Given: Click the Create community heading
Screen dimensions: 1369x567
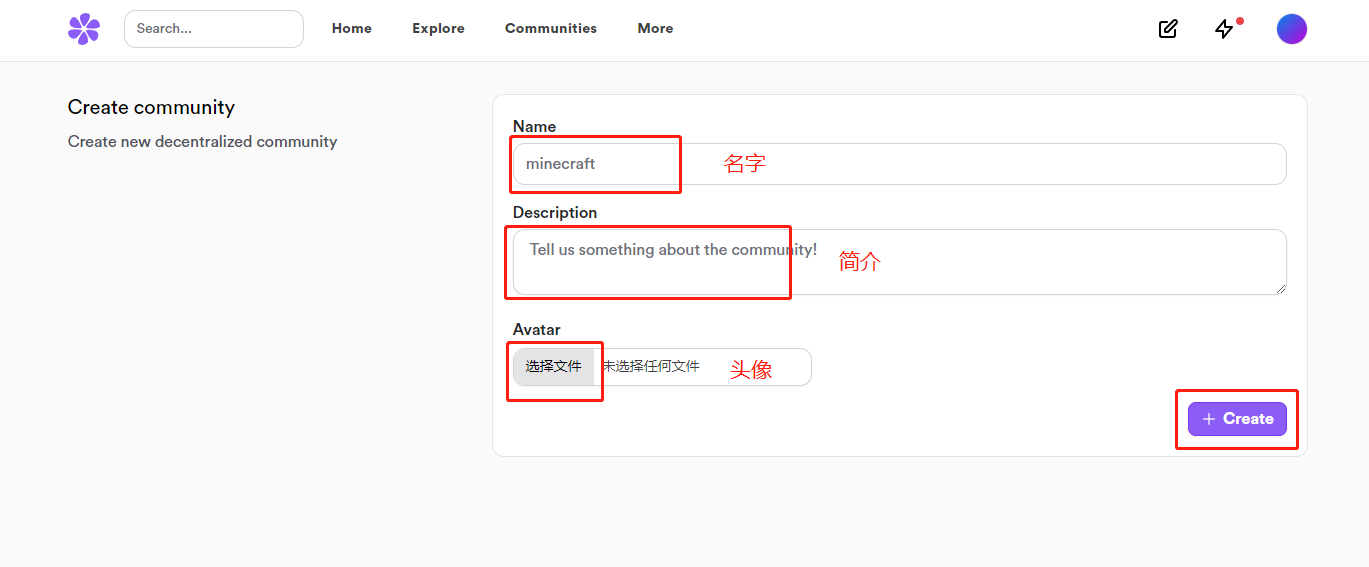Looking at the screenshot, I should click(x=151, y=107).
